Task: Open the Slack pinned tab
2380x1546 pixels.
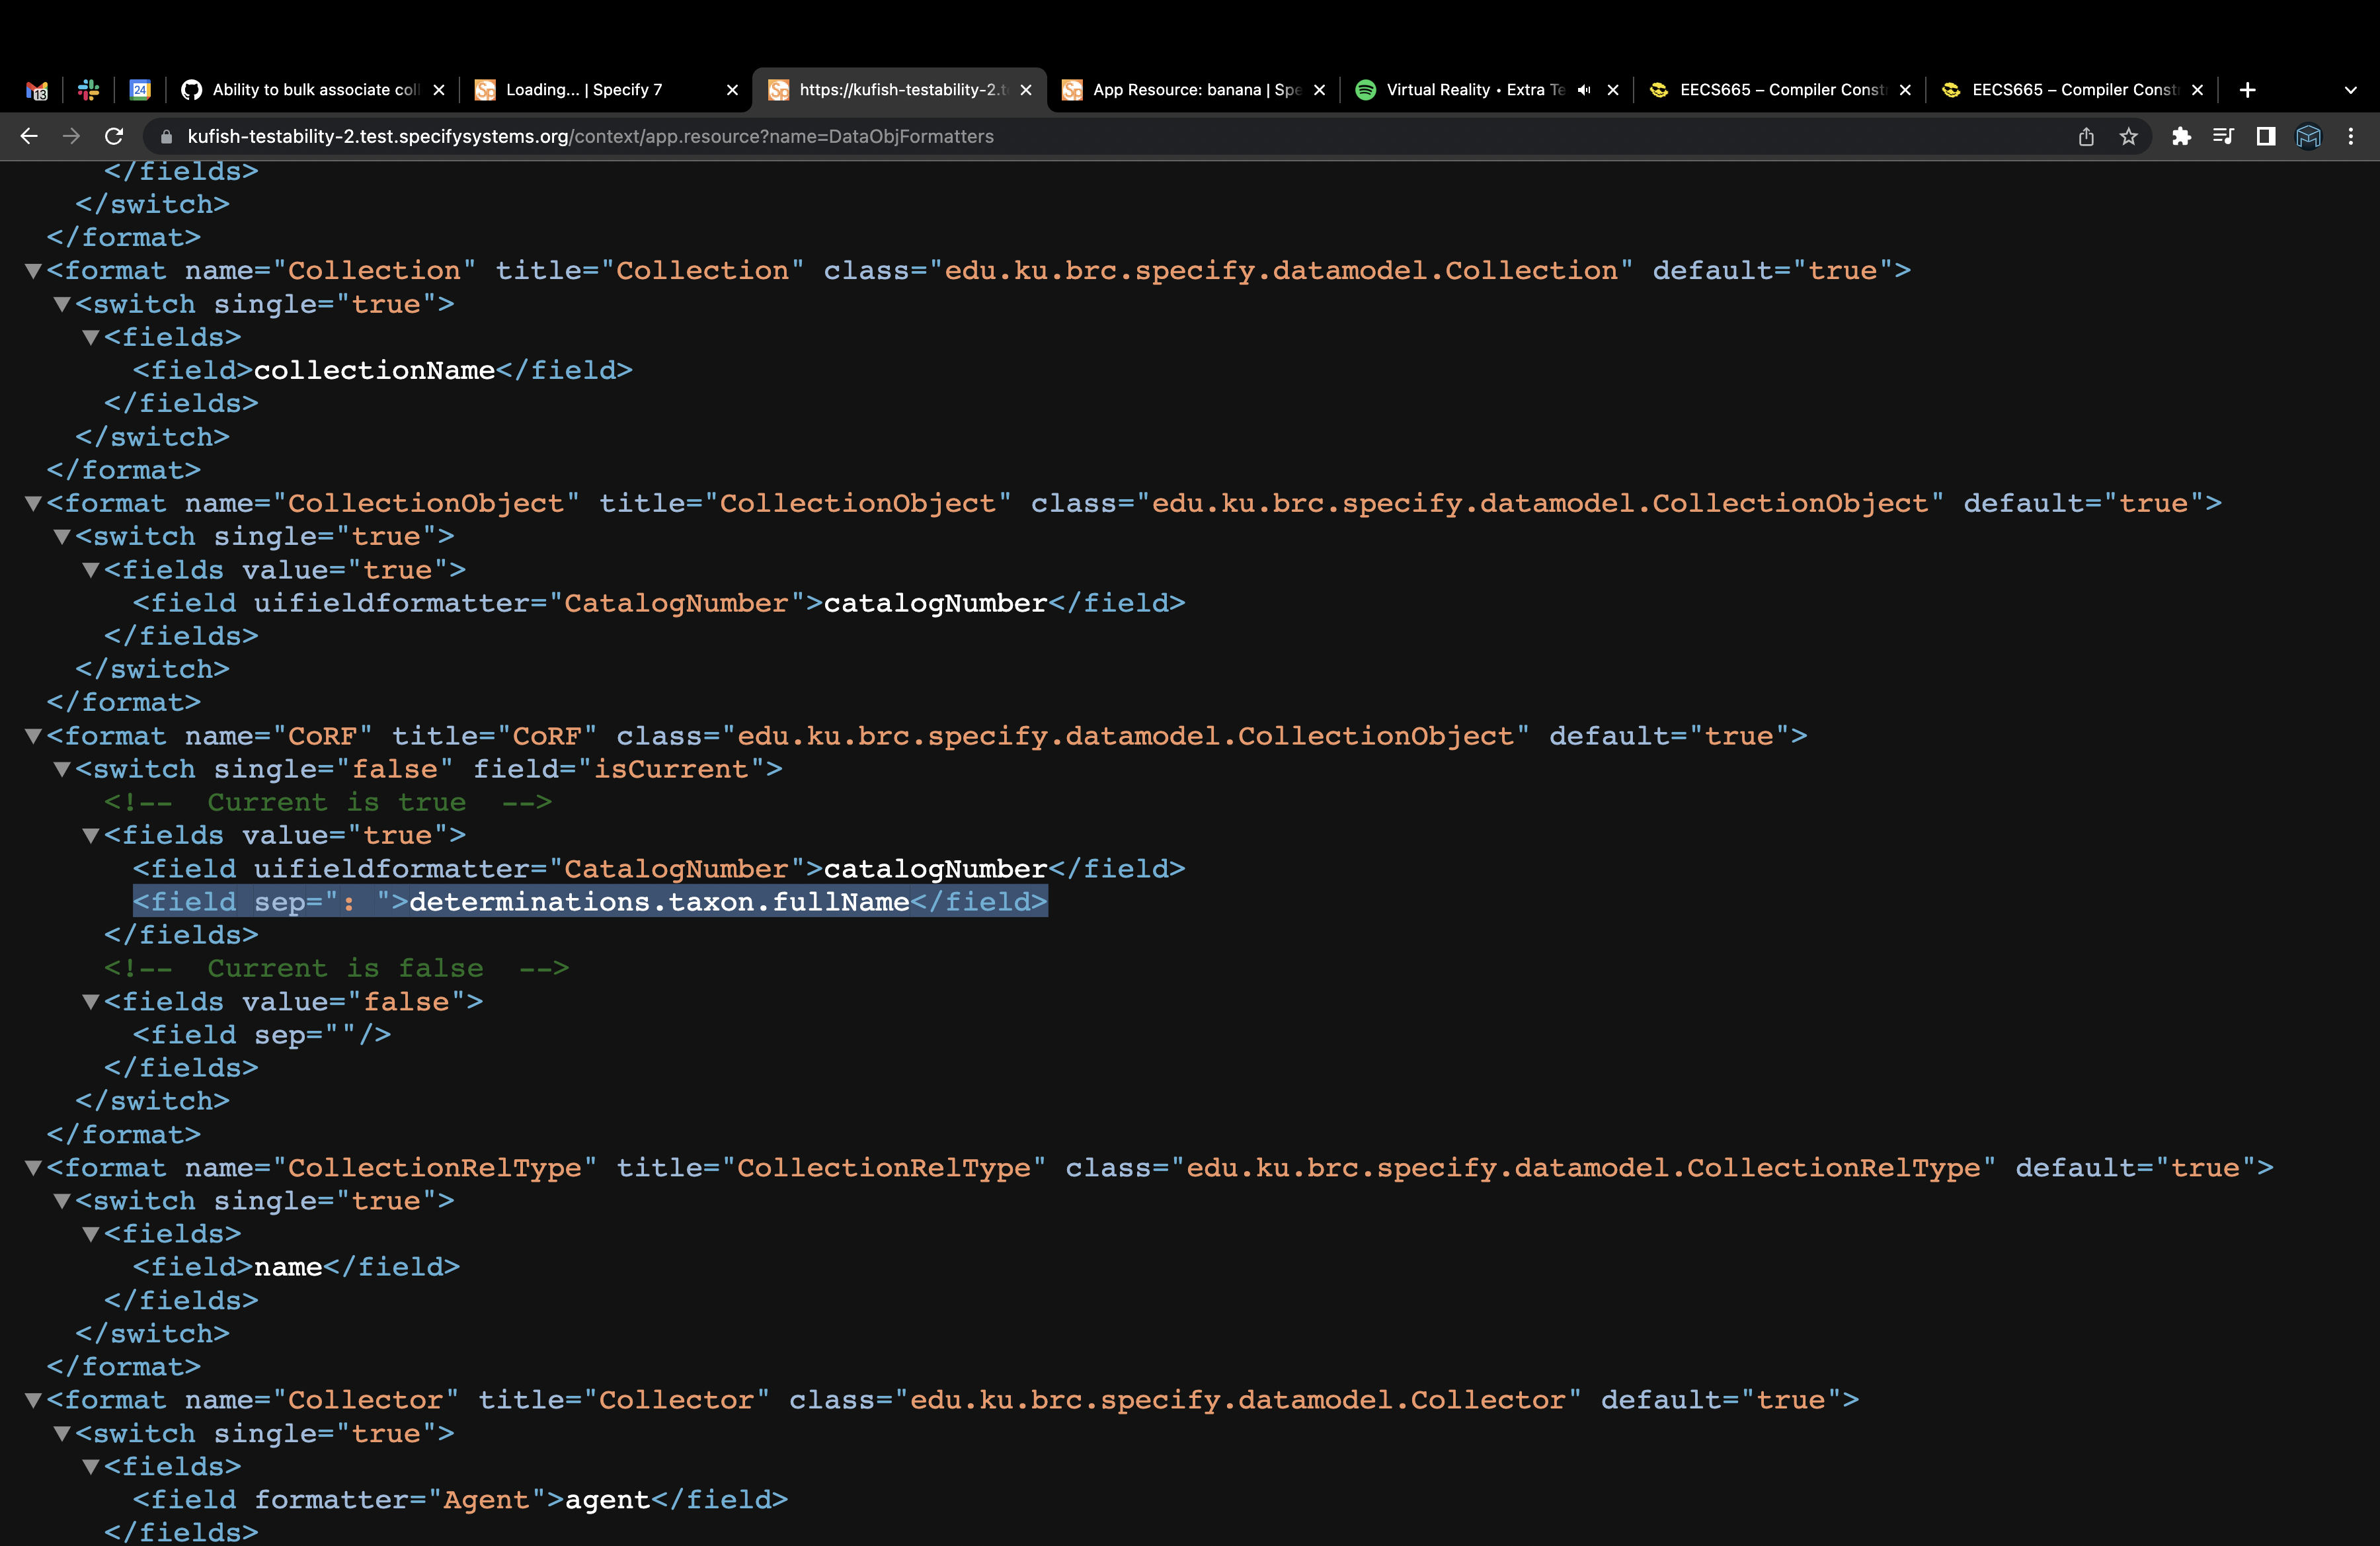Action: click(x=88, y=89)
